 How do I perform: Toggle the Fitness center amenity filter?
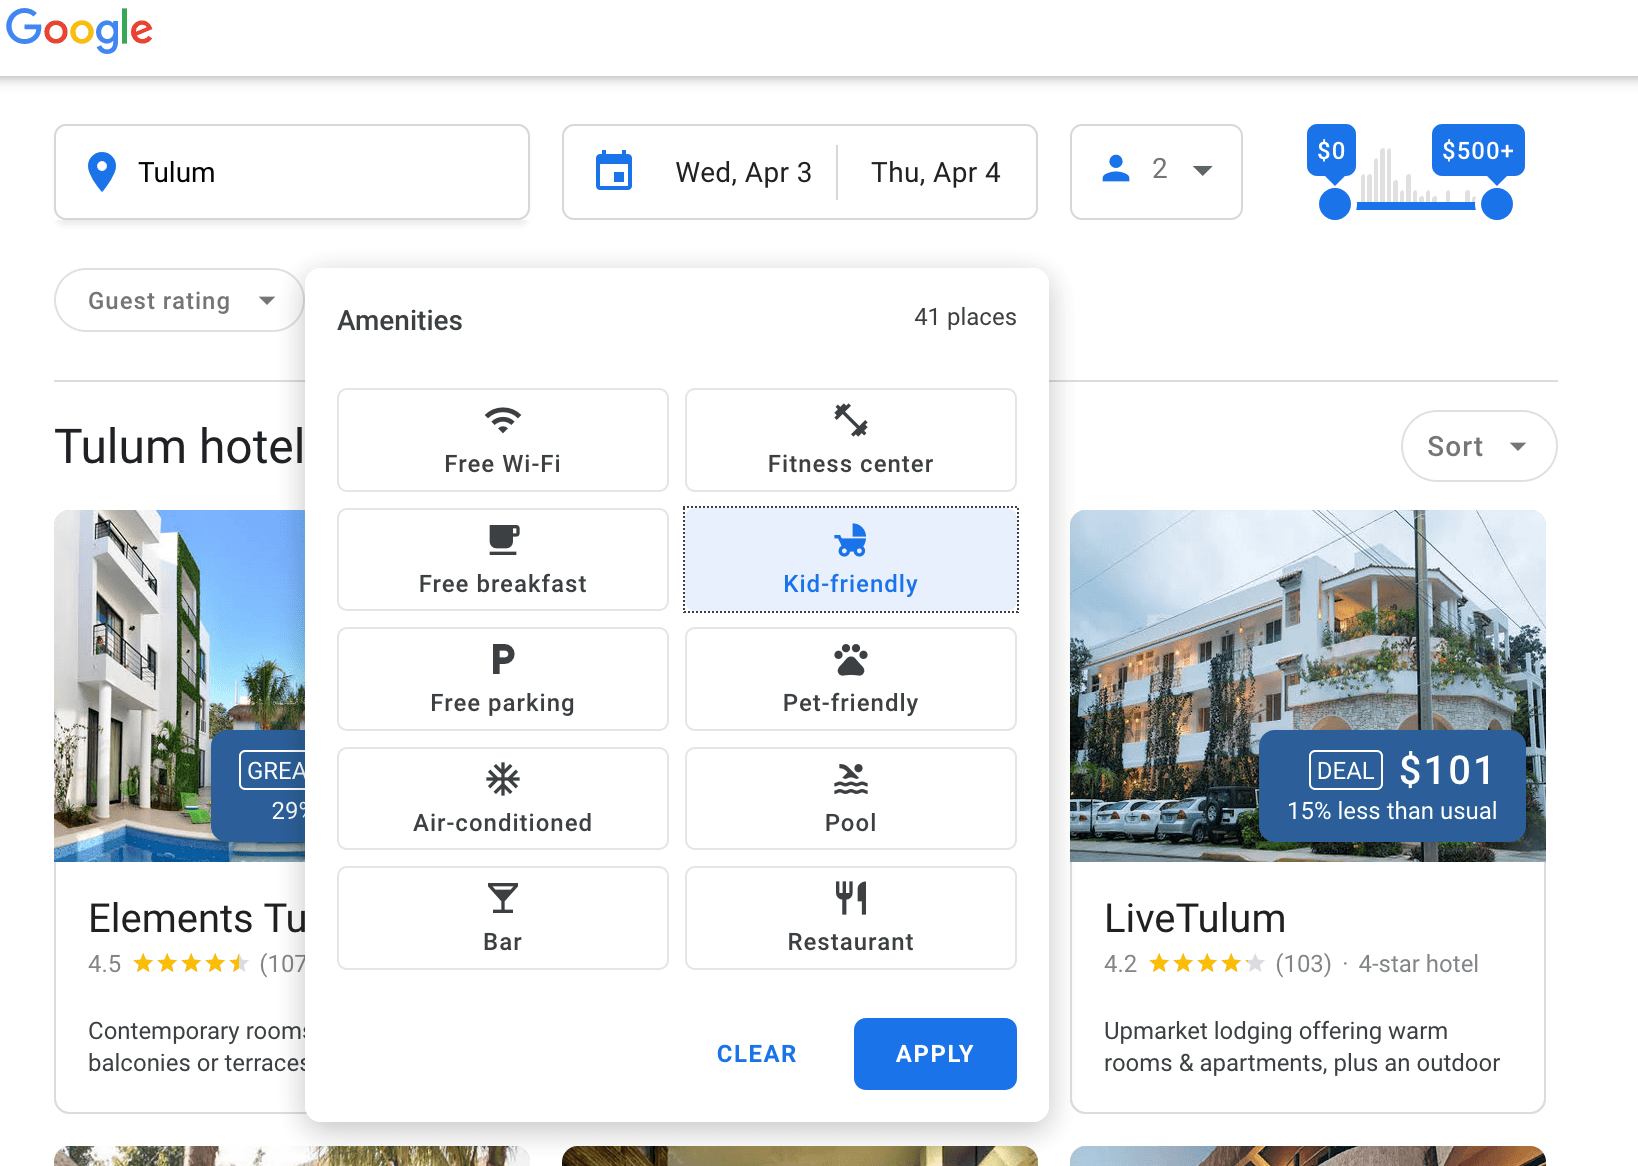coord(851,440)
